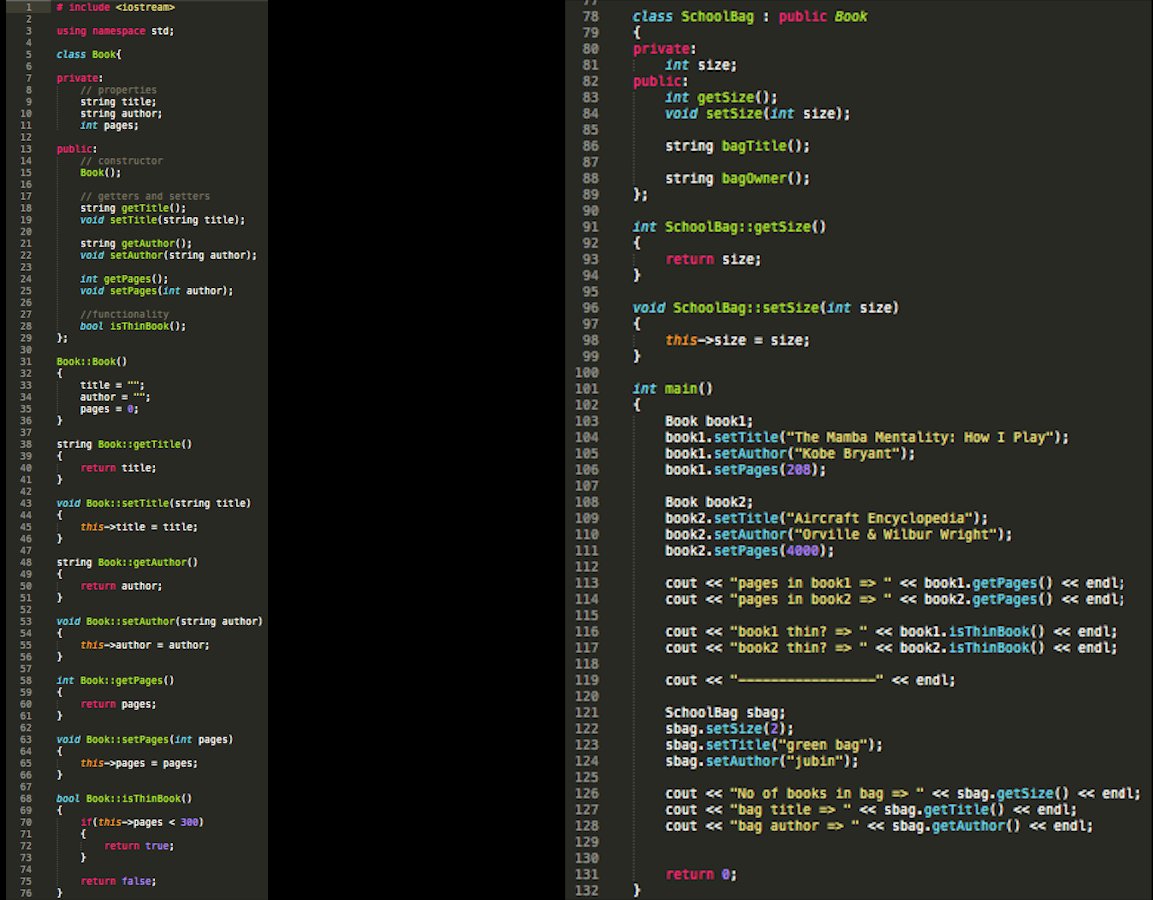Click 'book1.setPages(208);' statement
1153x900 pixels.
[x=746, y=469]
